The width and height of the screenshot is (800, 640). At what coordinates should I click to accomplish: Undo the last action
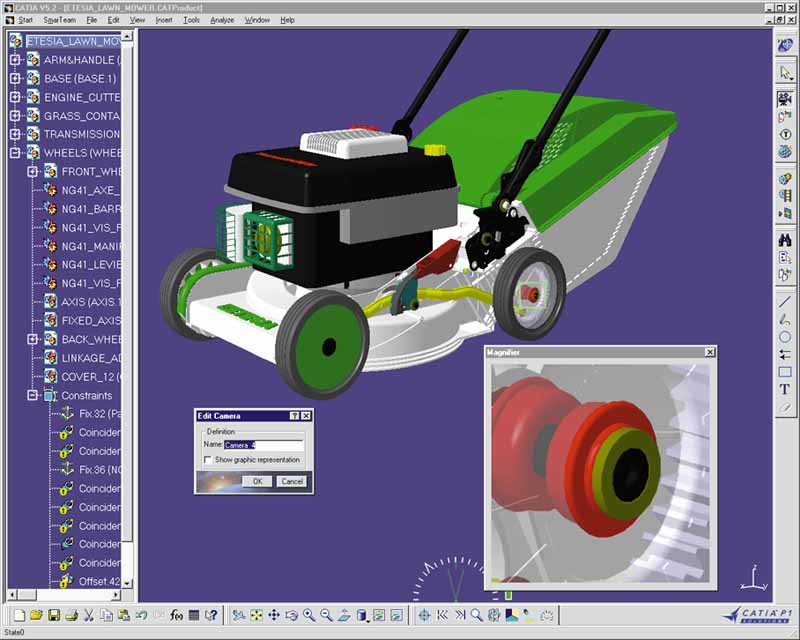tap(141, 615)
